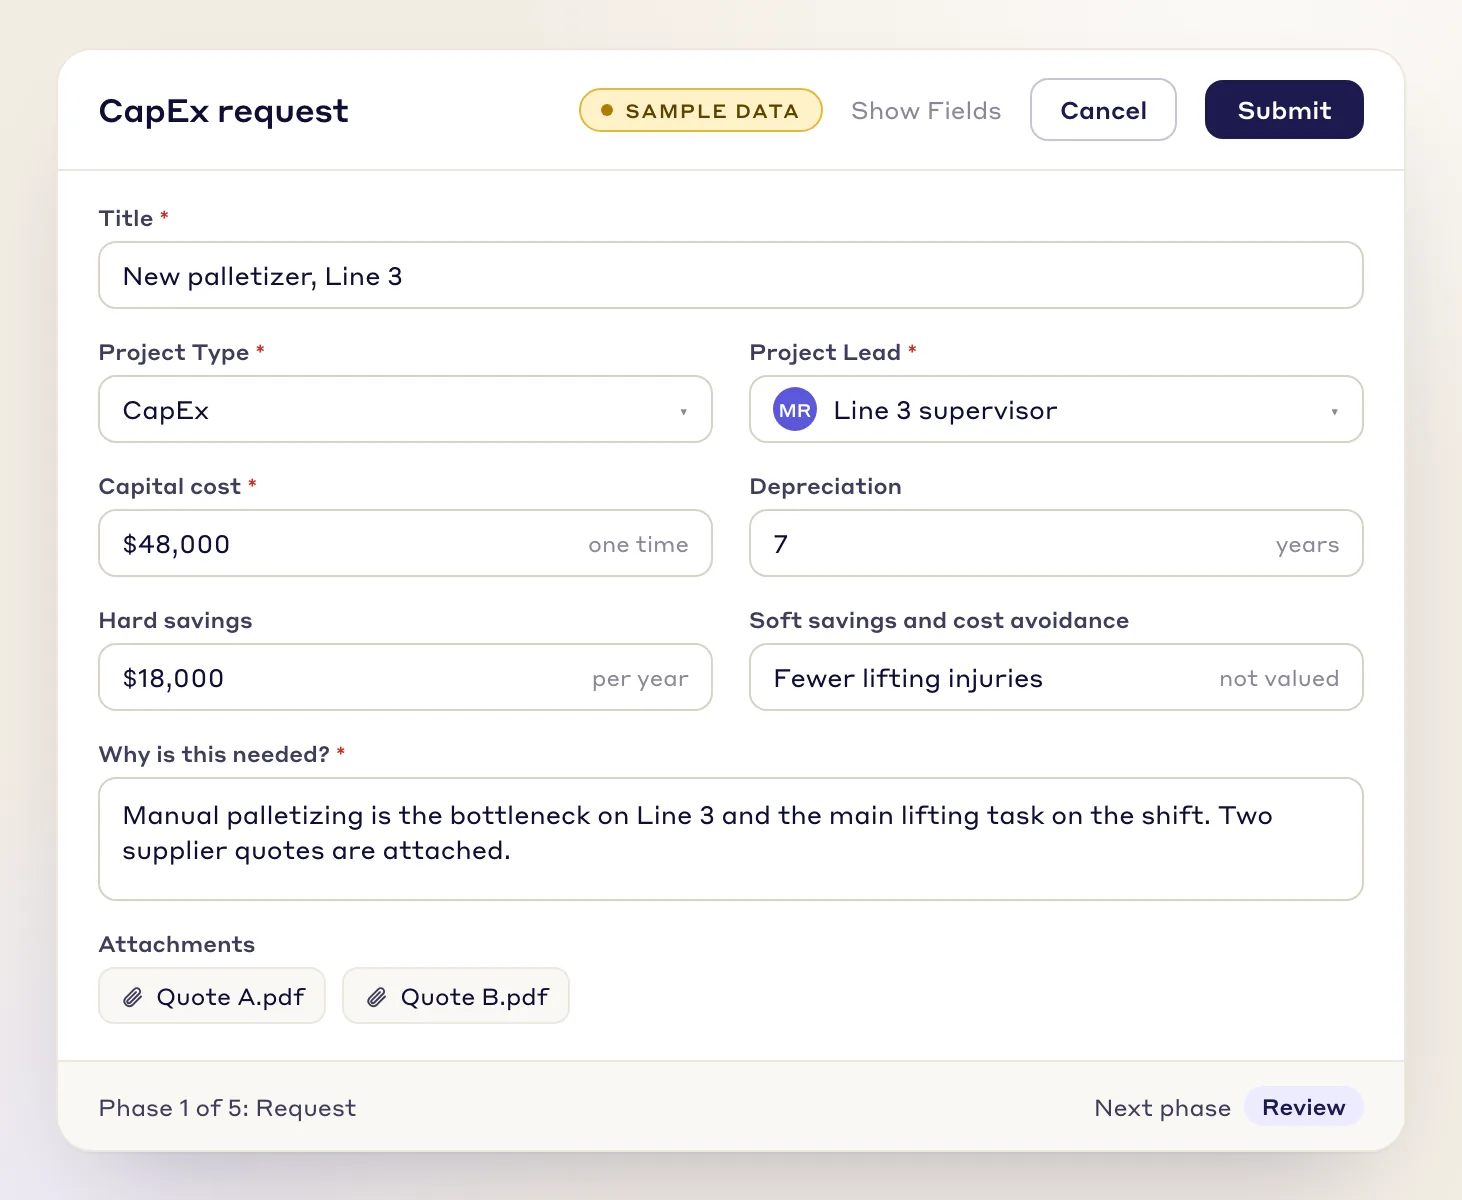
Task: Open the Quote B.pdf attachment
Action: pos(456,996)
